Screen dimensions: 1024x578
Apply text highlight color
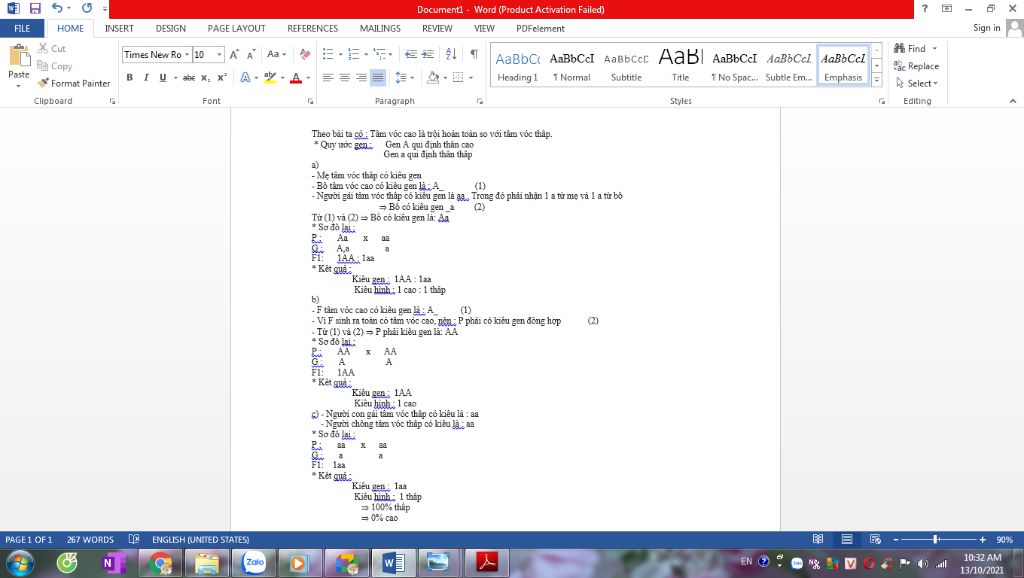[270, 78]
